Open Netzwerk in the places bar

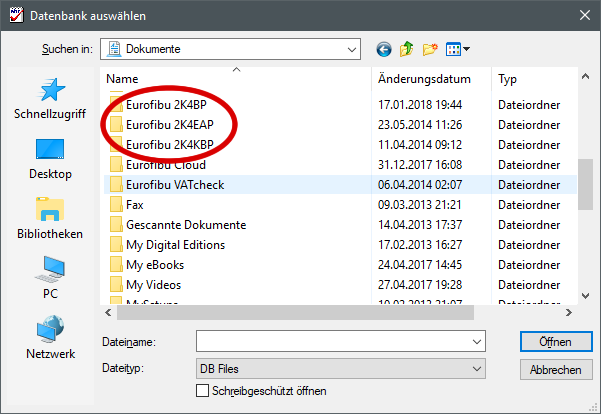50,337
